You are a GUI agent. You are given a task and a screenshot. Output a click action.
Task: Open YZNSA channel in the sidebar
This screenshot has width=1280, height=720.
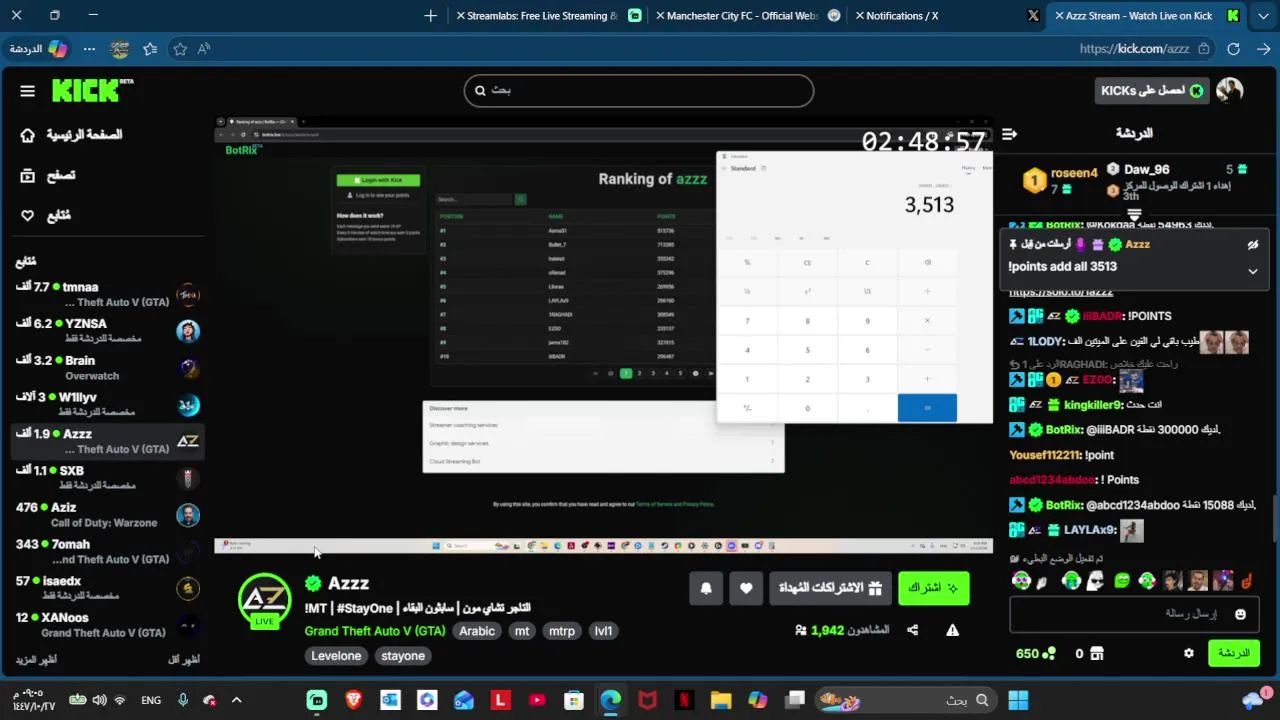[x=108, y=331]
